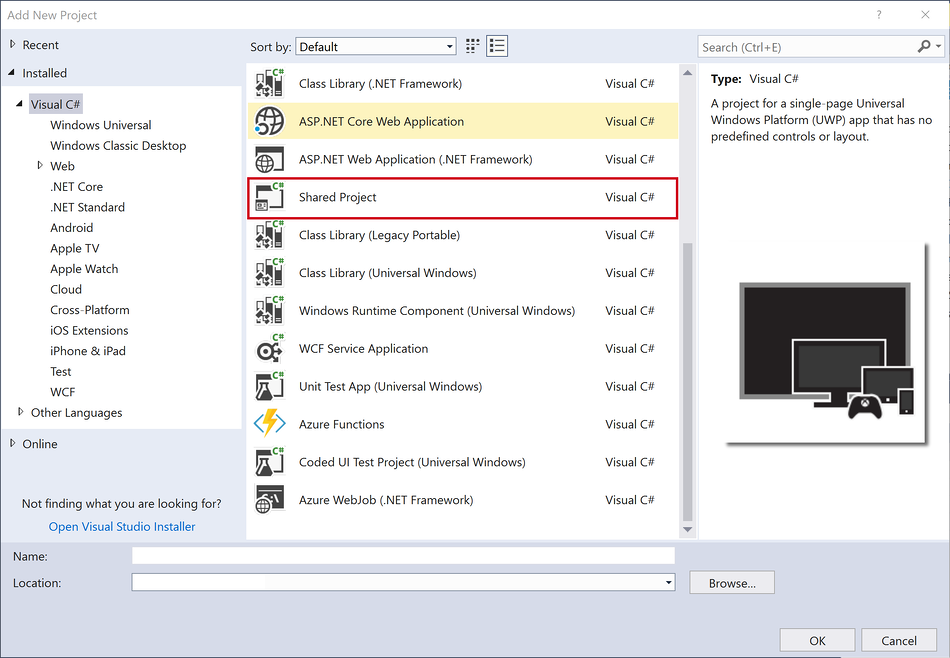Click the Coded UI Test Project icon
The width and height of the screenshot is (950, 658).
point(270,462)
